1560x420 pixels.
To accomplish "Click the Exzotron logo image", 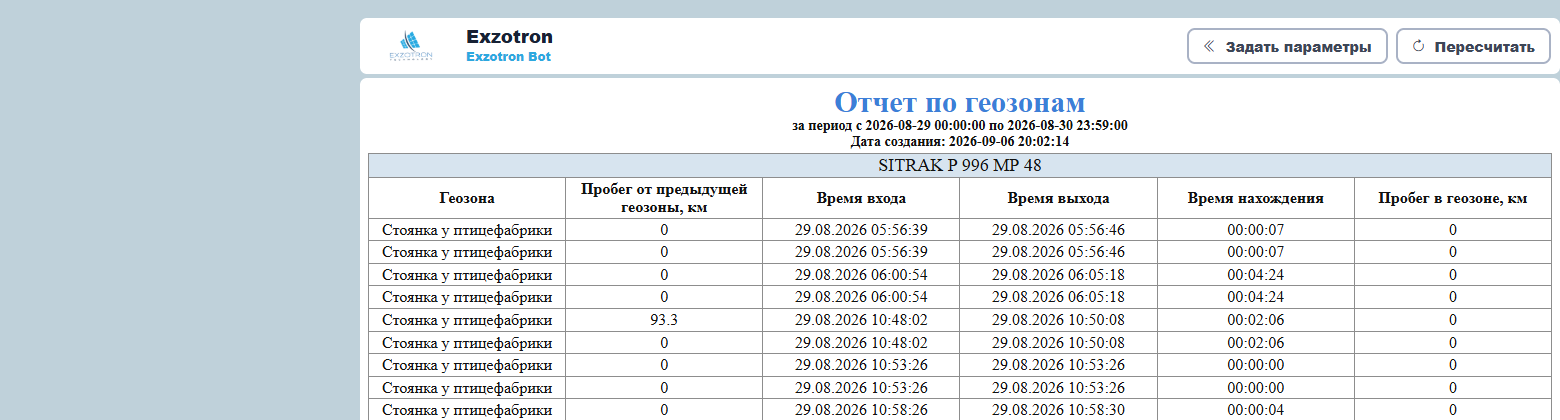I will coord(411,46).
